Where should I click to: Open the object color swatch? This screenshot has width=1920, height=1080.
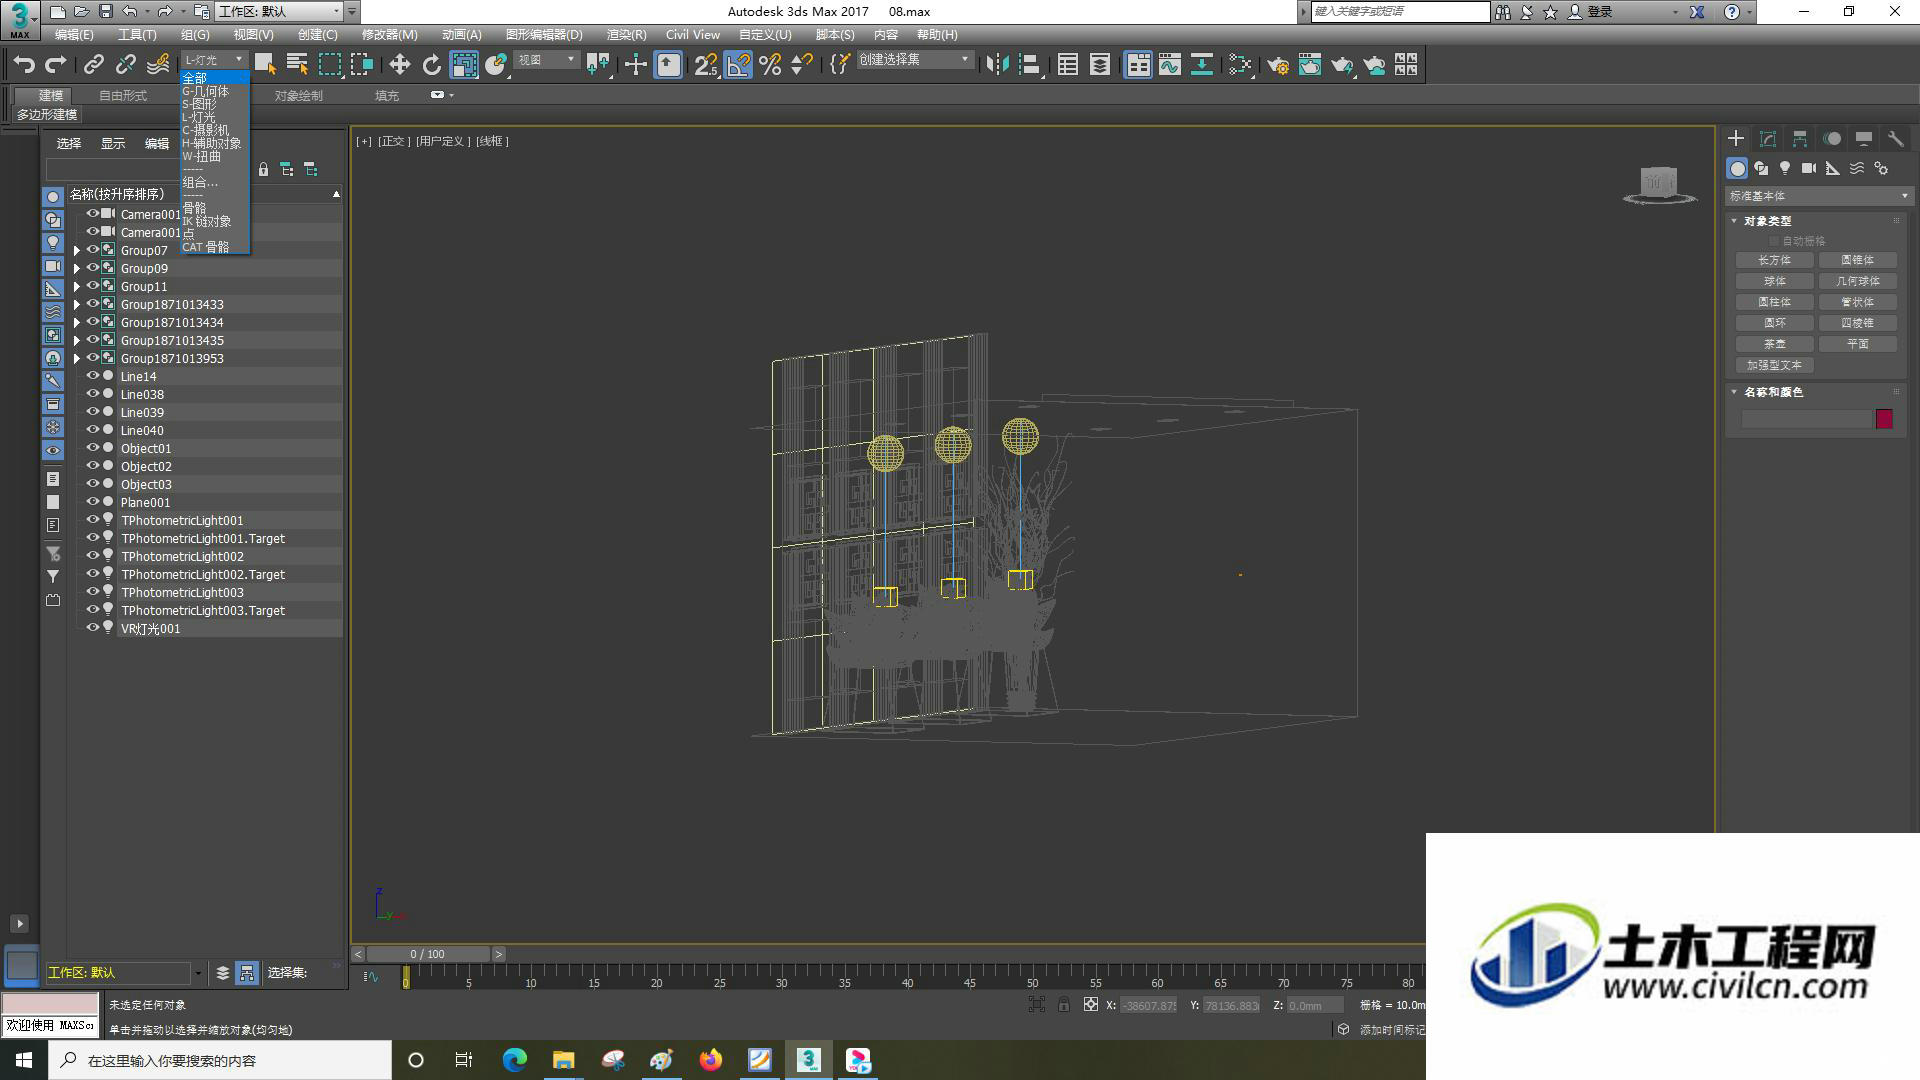1884,419
